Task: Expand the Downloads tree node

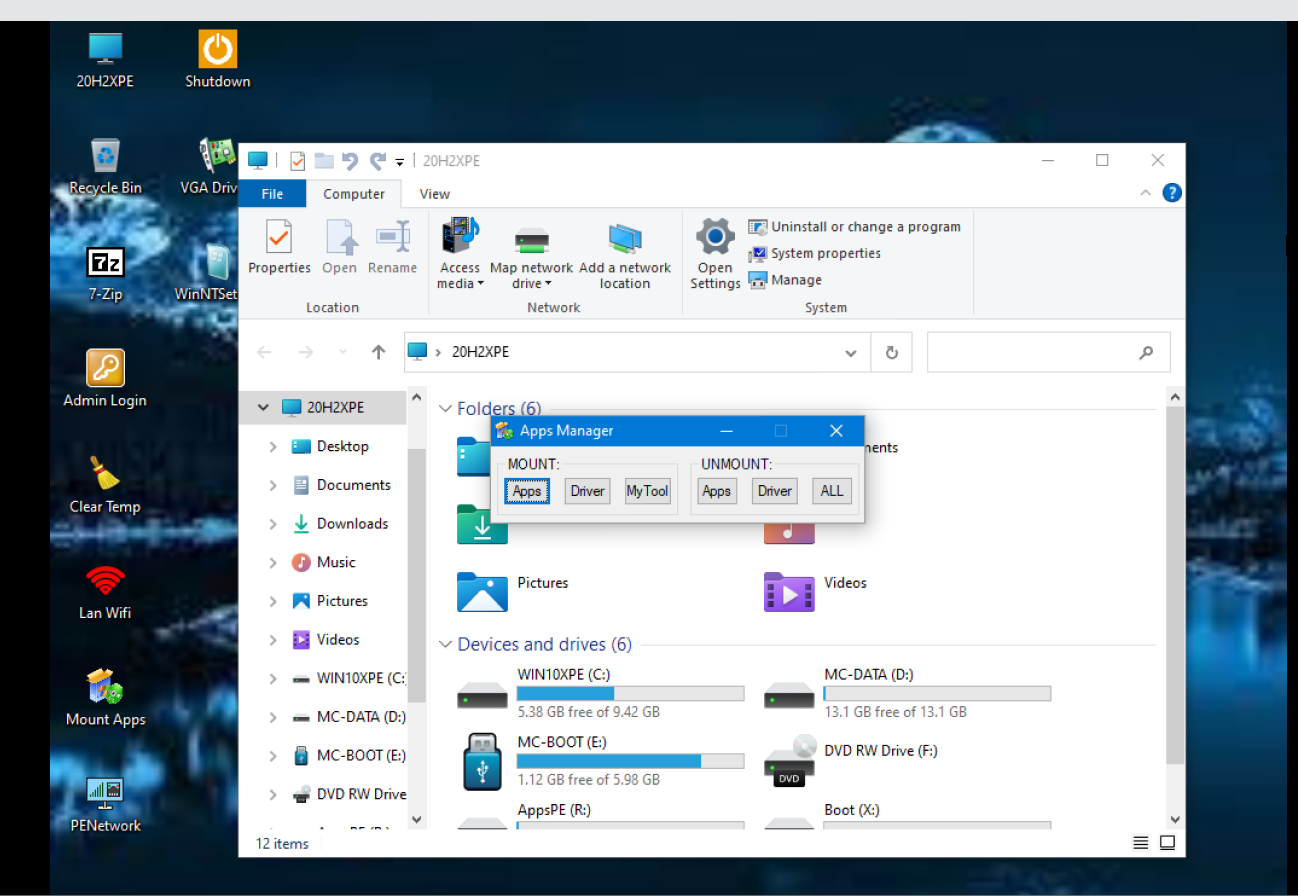Action: click(x=273, y=524)
